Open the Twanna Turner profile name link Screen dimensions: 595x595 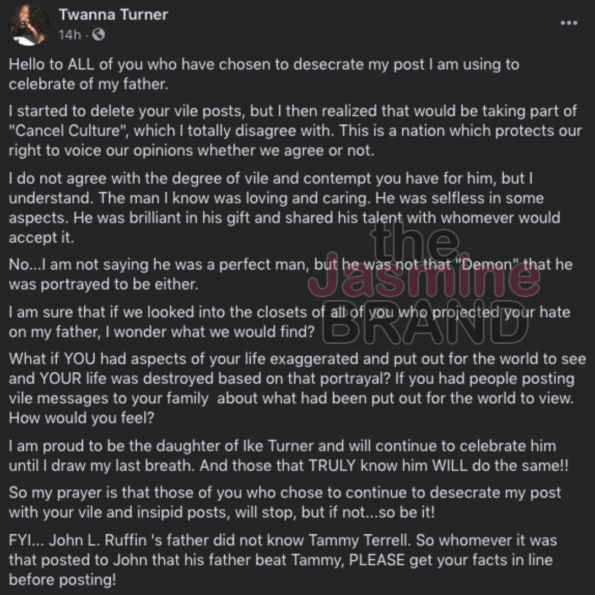113,15
